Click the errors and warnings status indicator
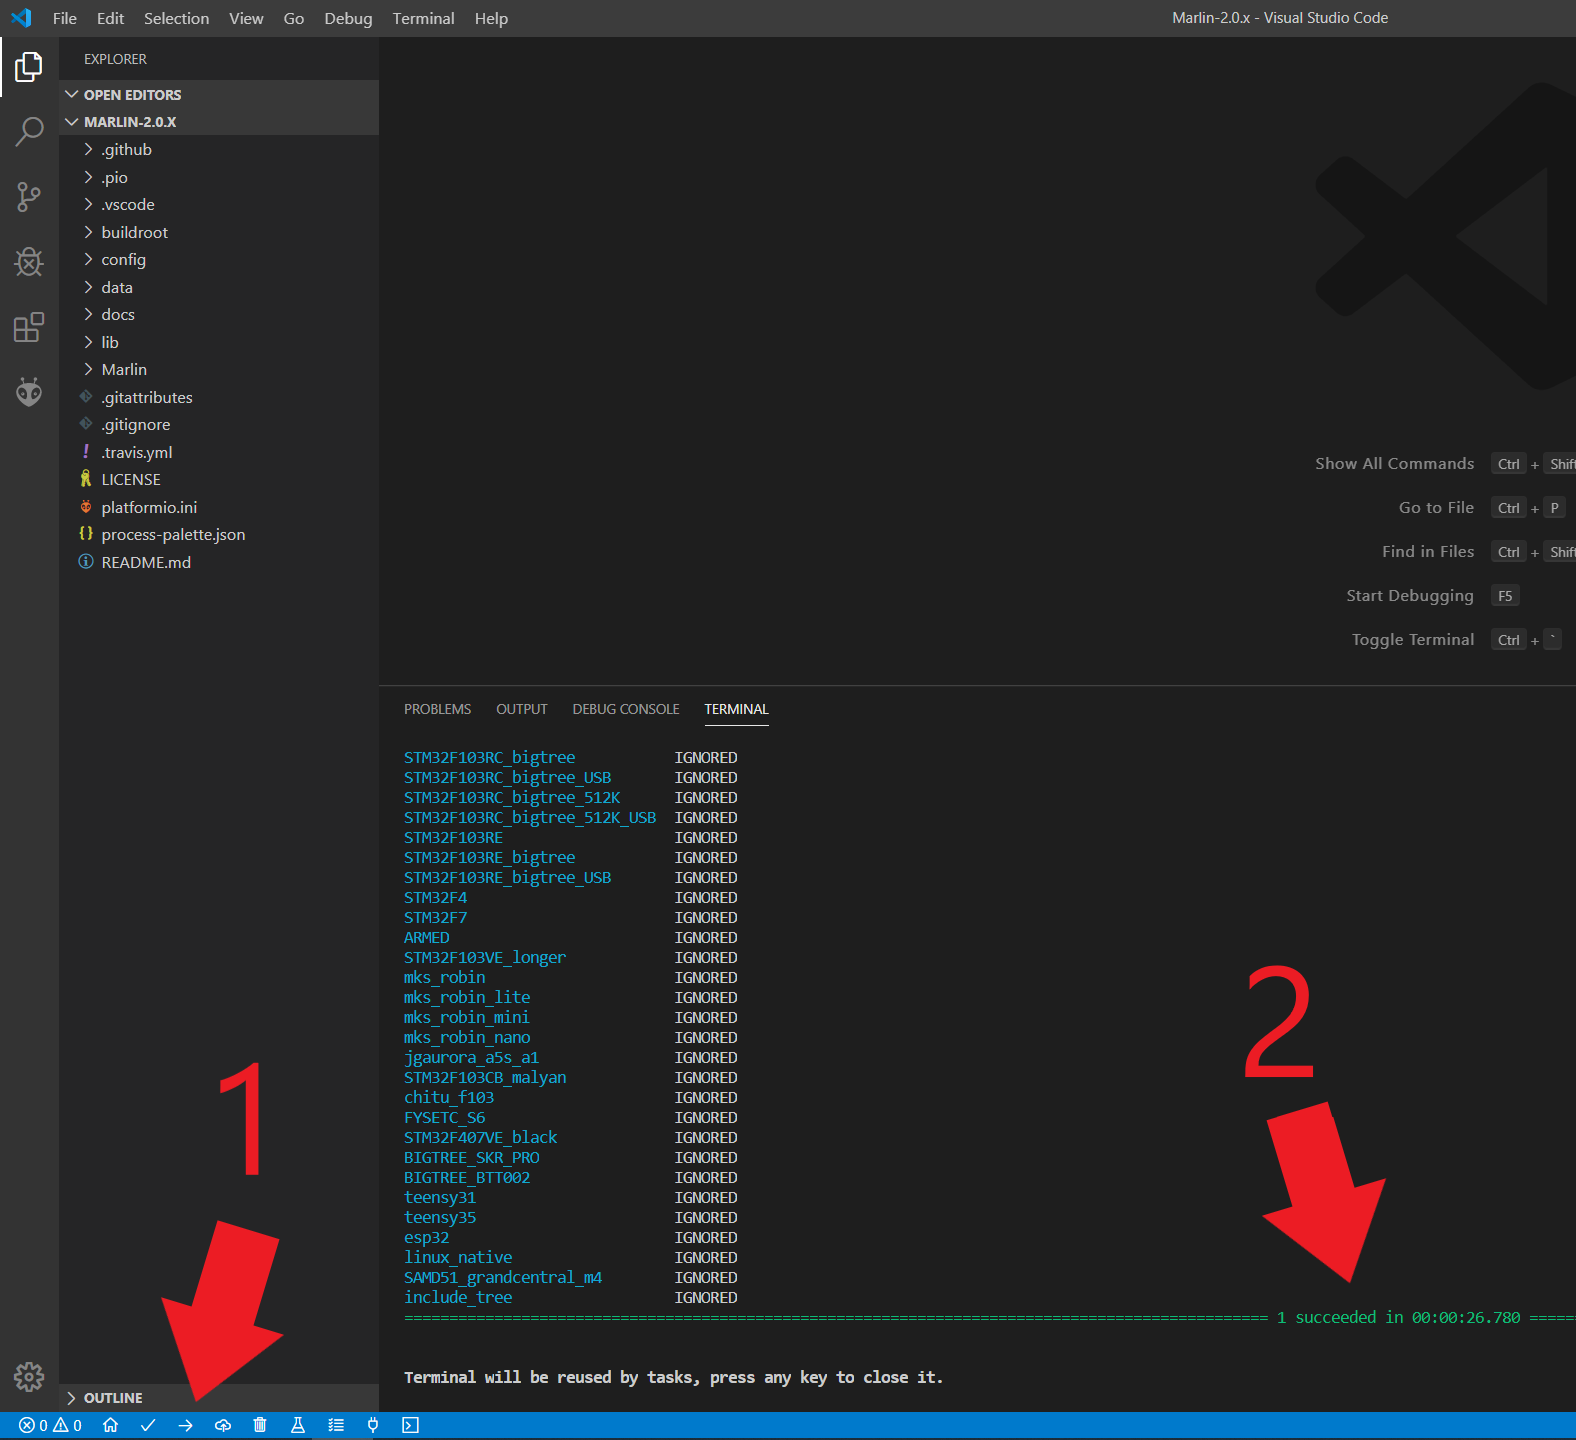 (50, 1426)
